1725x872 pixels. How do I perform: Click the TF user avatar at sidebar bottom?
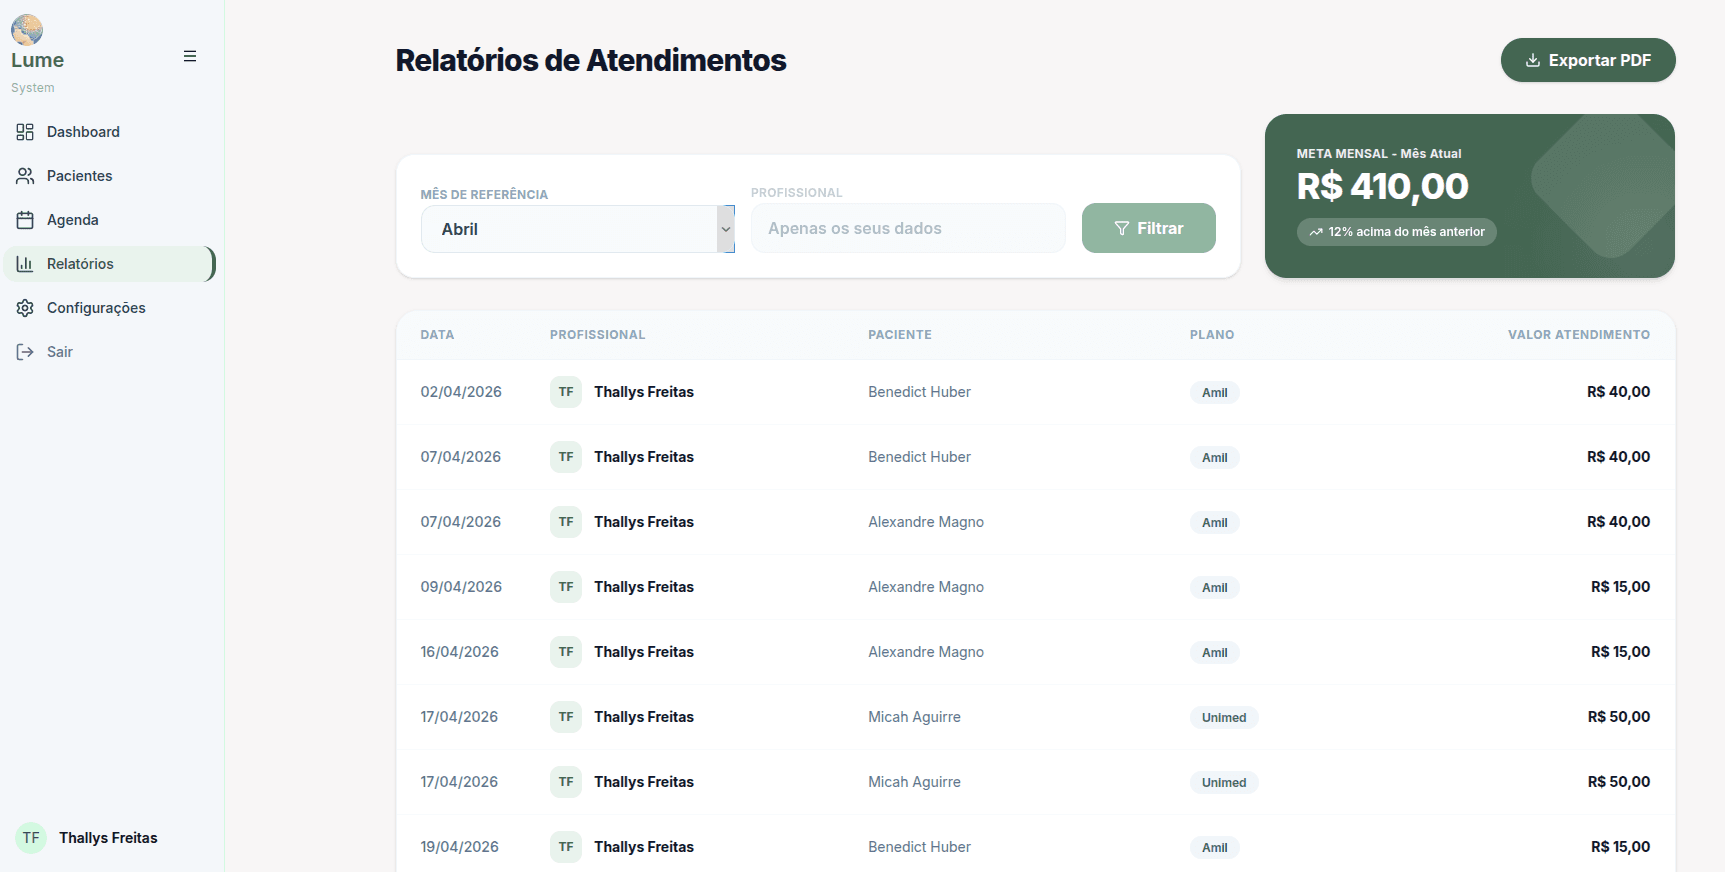pyautogui.click(x=31, y=838)
